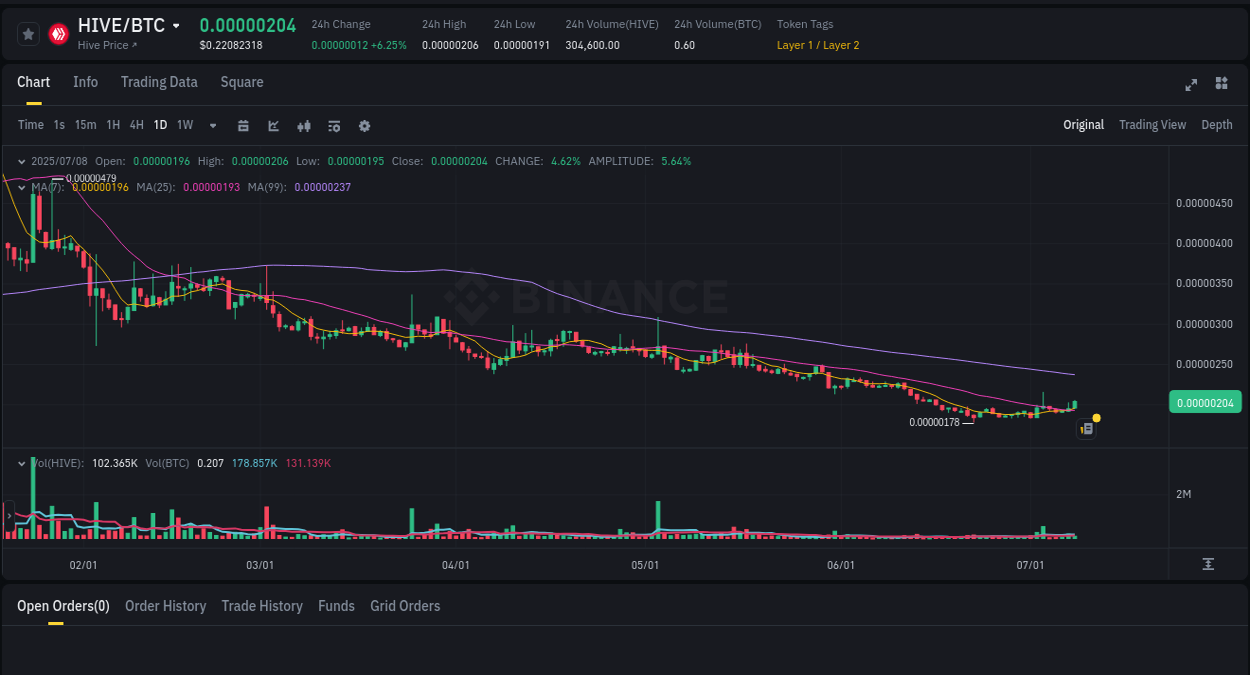The height and width of the screenshot is (675, 1250).
Task: Click the green current price label
Action: (1205, 401)
